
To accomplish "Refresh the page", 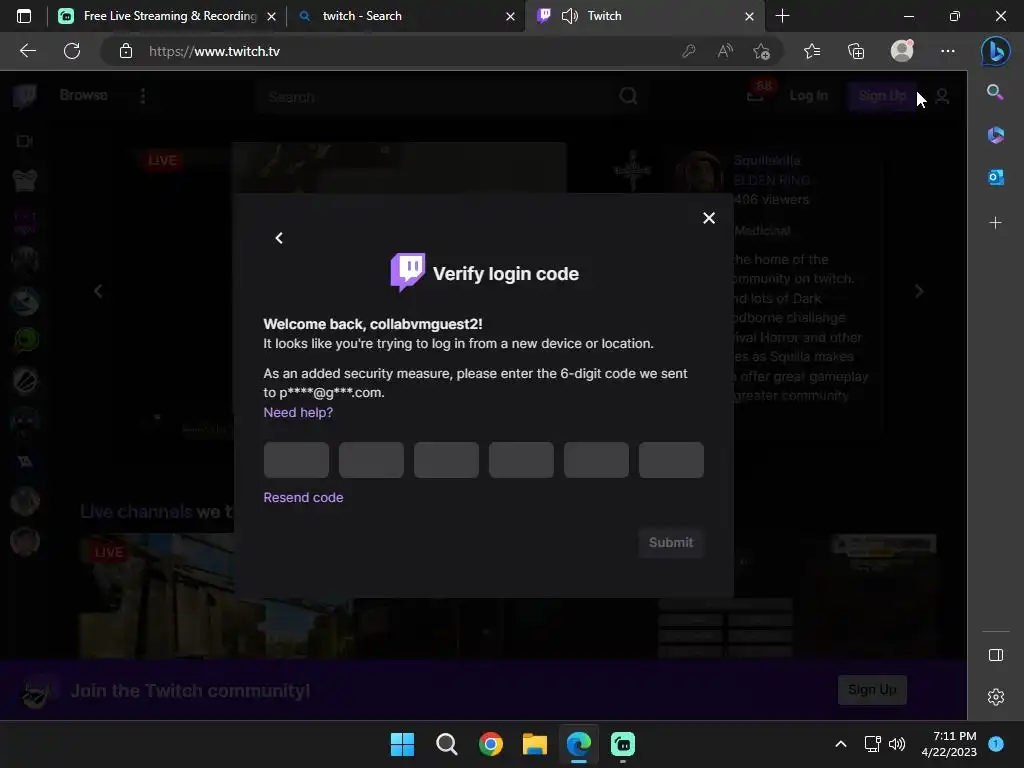I will point(72,51).
